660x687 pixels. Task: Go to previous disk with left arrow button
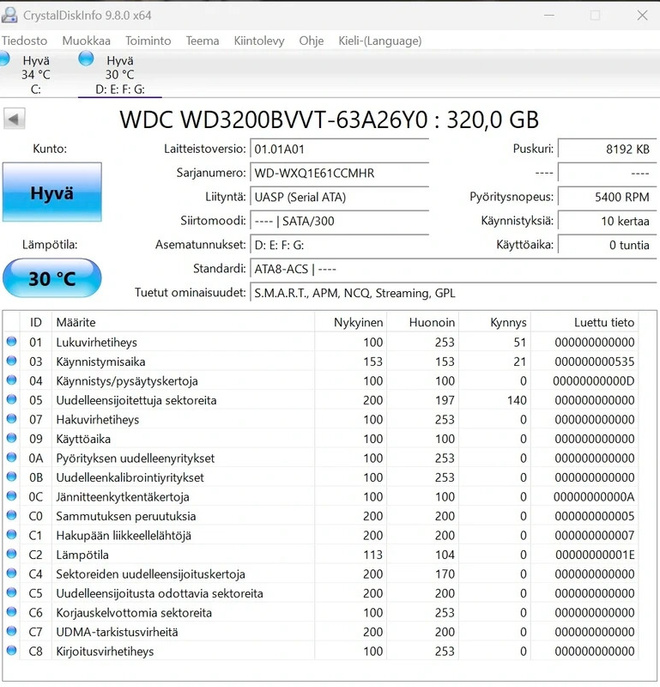pyautogui.click(x=14, y=119)
